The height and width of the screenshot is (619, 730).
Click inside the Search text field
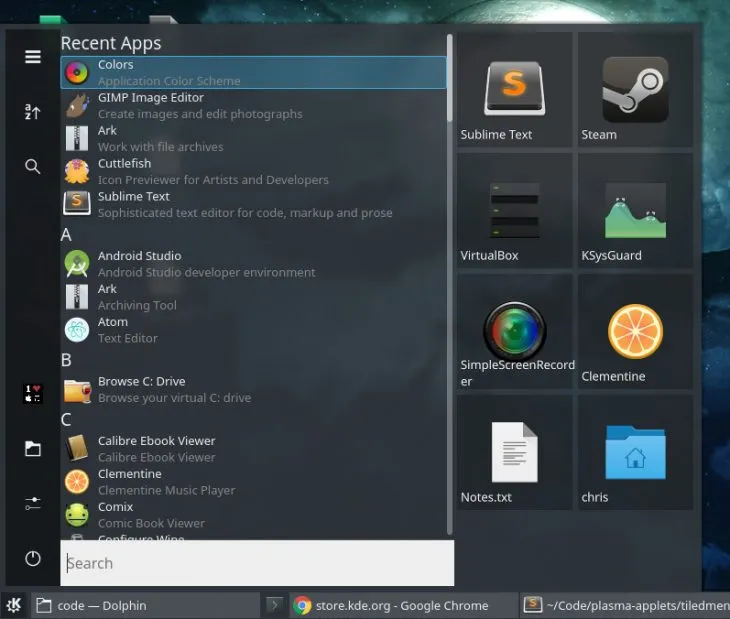coord(257,563)
